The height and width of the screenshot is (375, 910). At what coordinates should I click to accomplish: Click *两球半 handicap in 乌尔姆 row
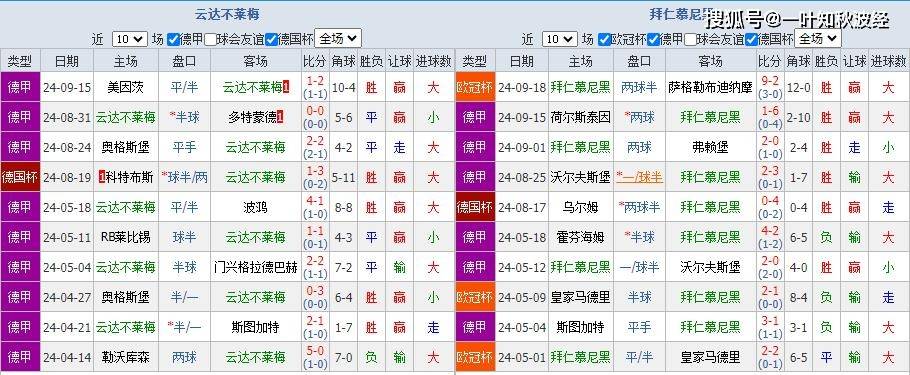(639, 207)
